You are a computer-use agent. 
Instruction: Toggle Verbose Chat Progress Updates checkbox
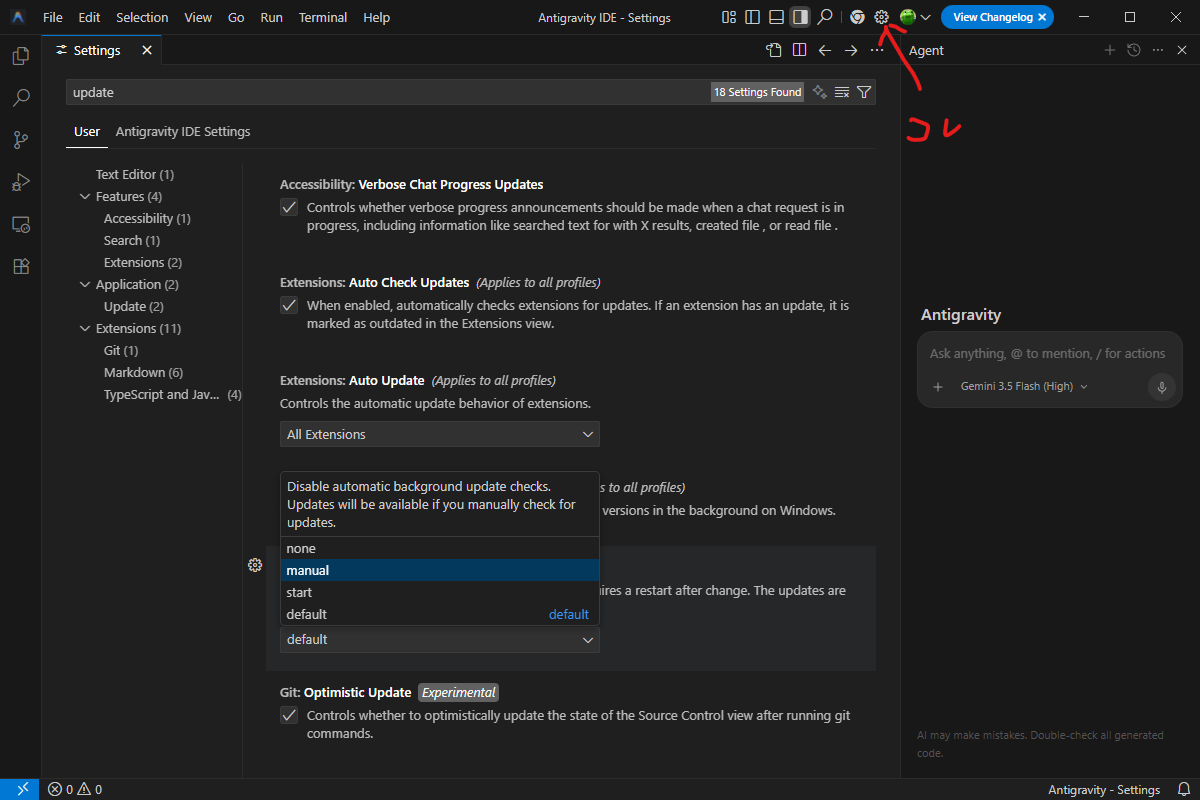tap(289, 208)
